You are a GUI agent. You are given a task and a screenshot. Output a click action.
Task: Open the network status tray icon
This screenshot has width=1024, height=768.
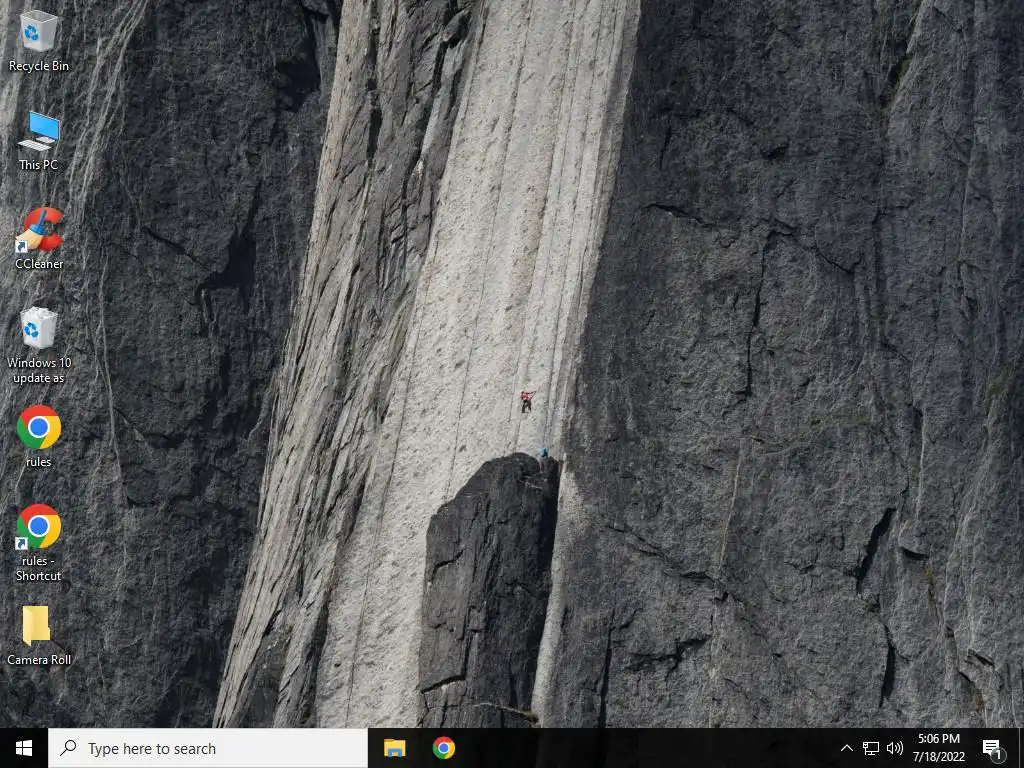pyautogui.click(x=871, y=748)
